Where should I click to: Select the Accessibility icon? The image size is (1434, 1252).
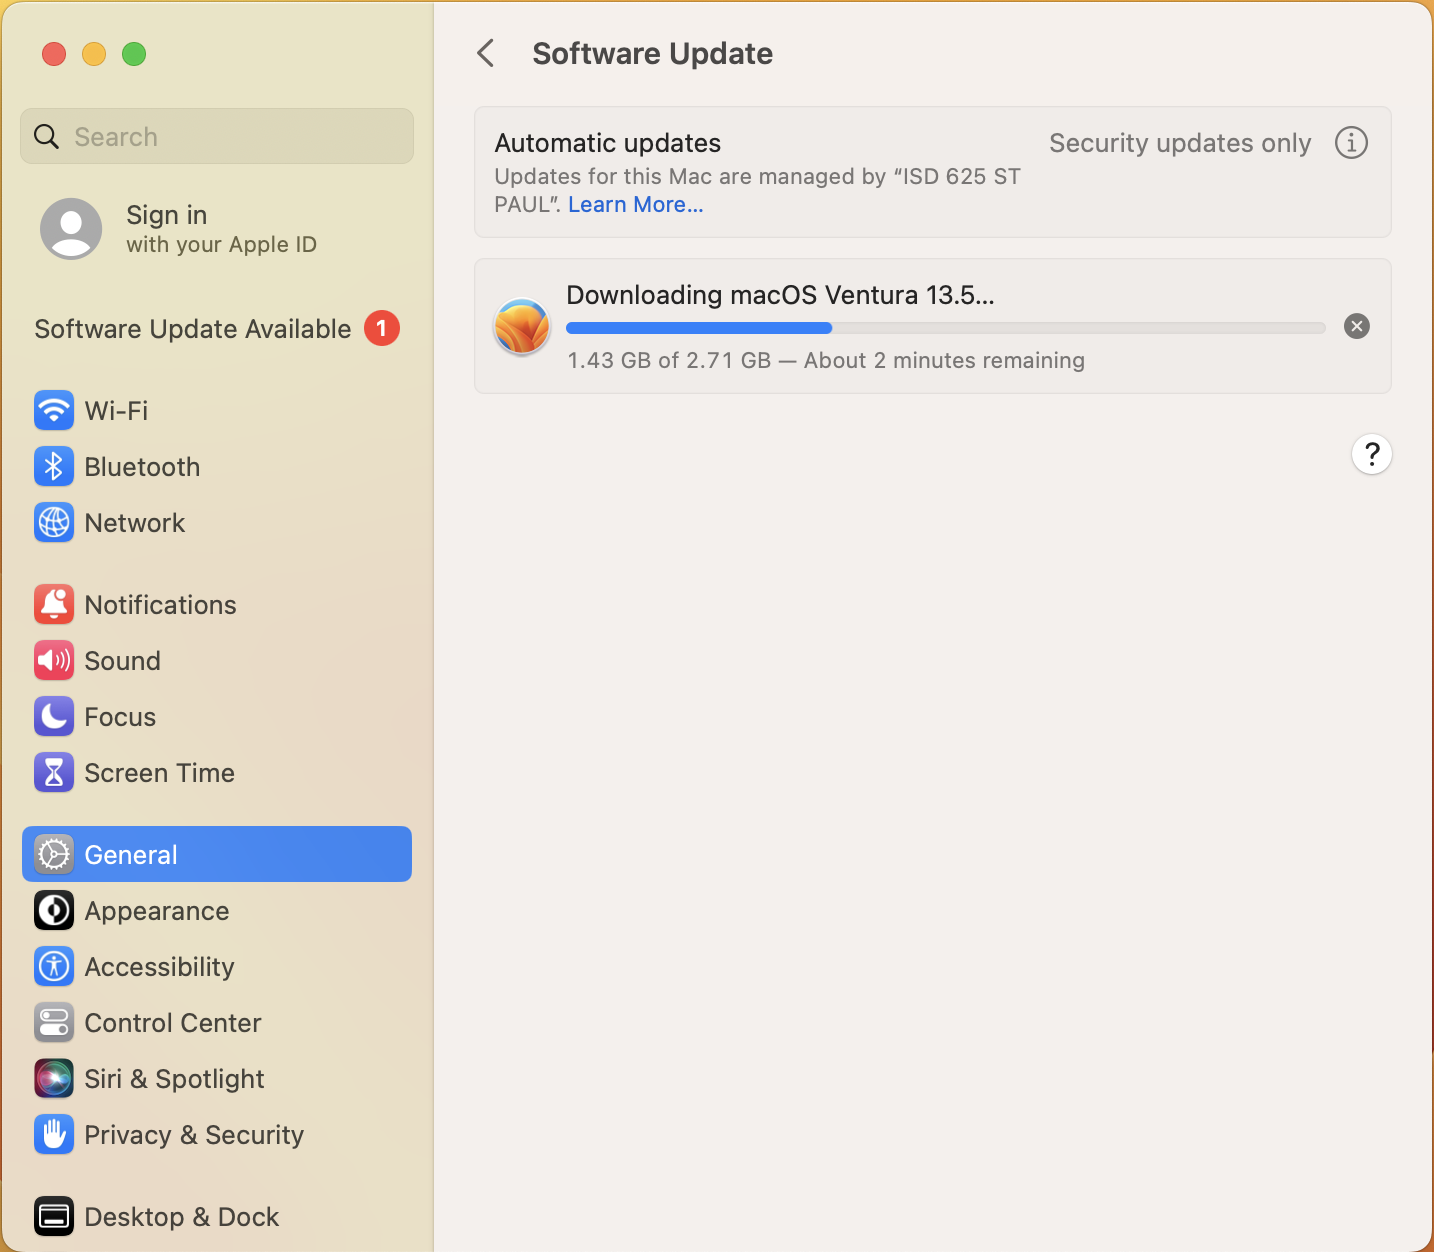pos(54,966)
